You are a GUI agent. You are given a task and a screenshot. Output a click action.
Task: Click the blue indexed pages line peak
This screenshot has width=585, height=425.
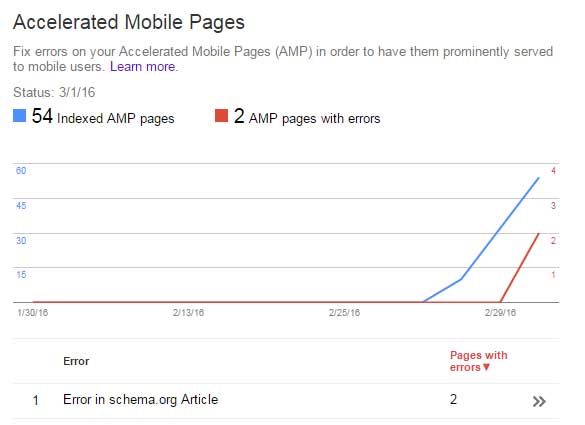pos(538,178)
